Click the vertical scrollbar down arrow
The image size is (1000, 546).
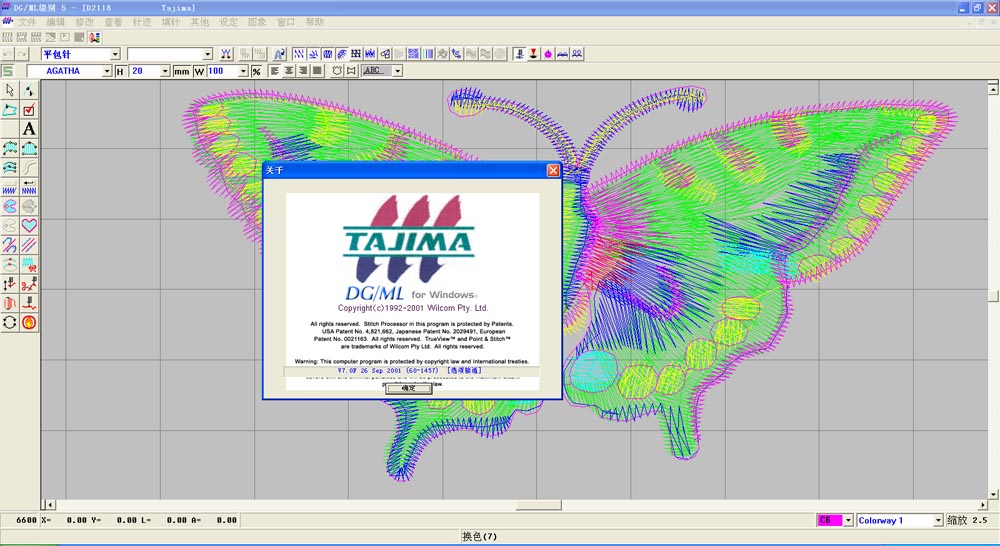point(993,494)
